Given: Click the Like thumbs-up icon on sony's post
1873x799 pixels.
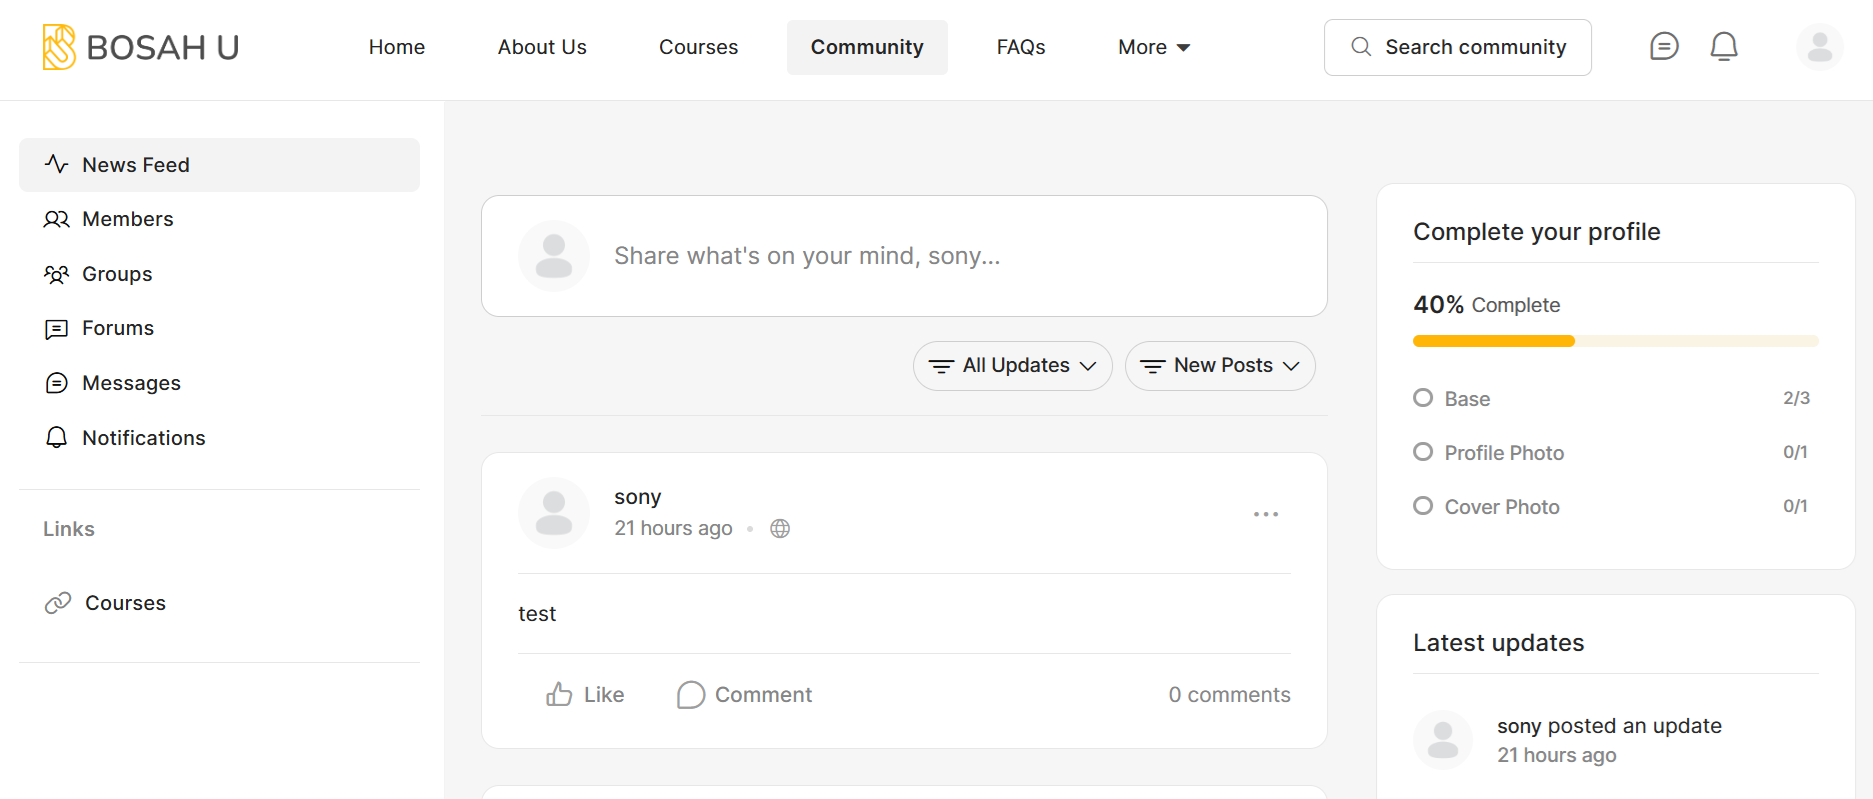Looking at the screenshot, I should click(x=559, y=694).
